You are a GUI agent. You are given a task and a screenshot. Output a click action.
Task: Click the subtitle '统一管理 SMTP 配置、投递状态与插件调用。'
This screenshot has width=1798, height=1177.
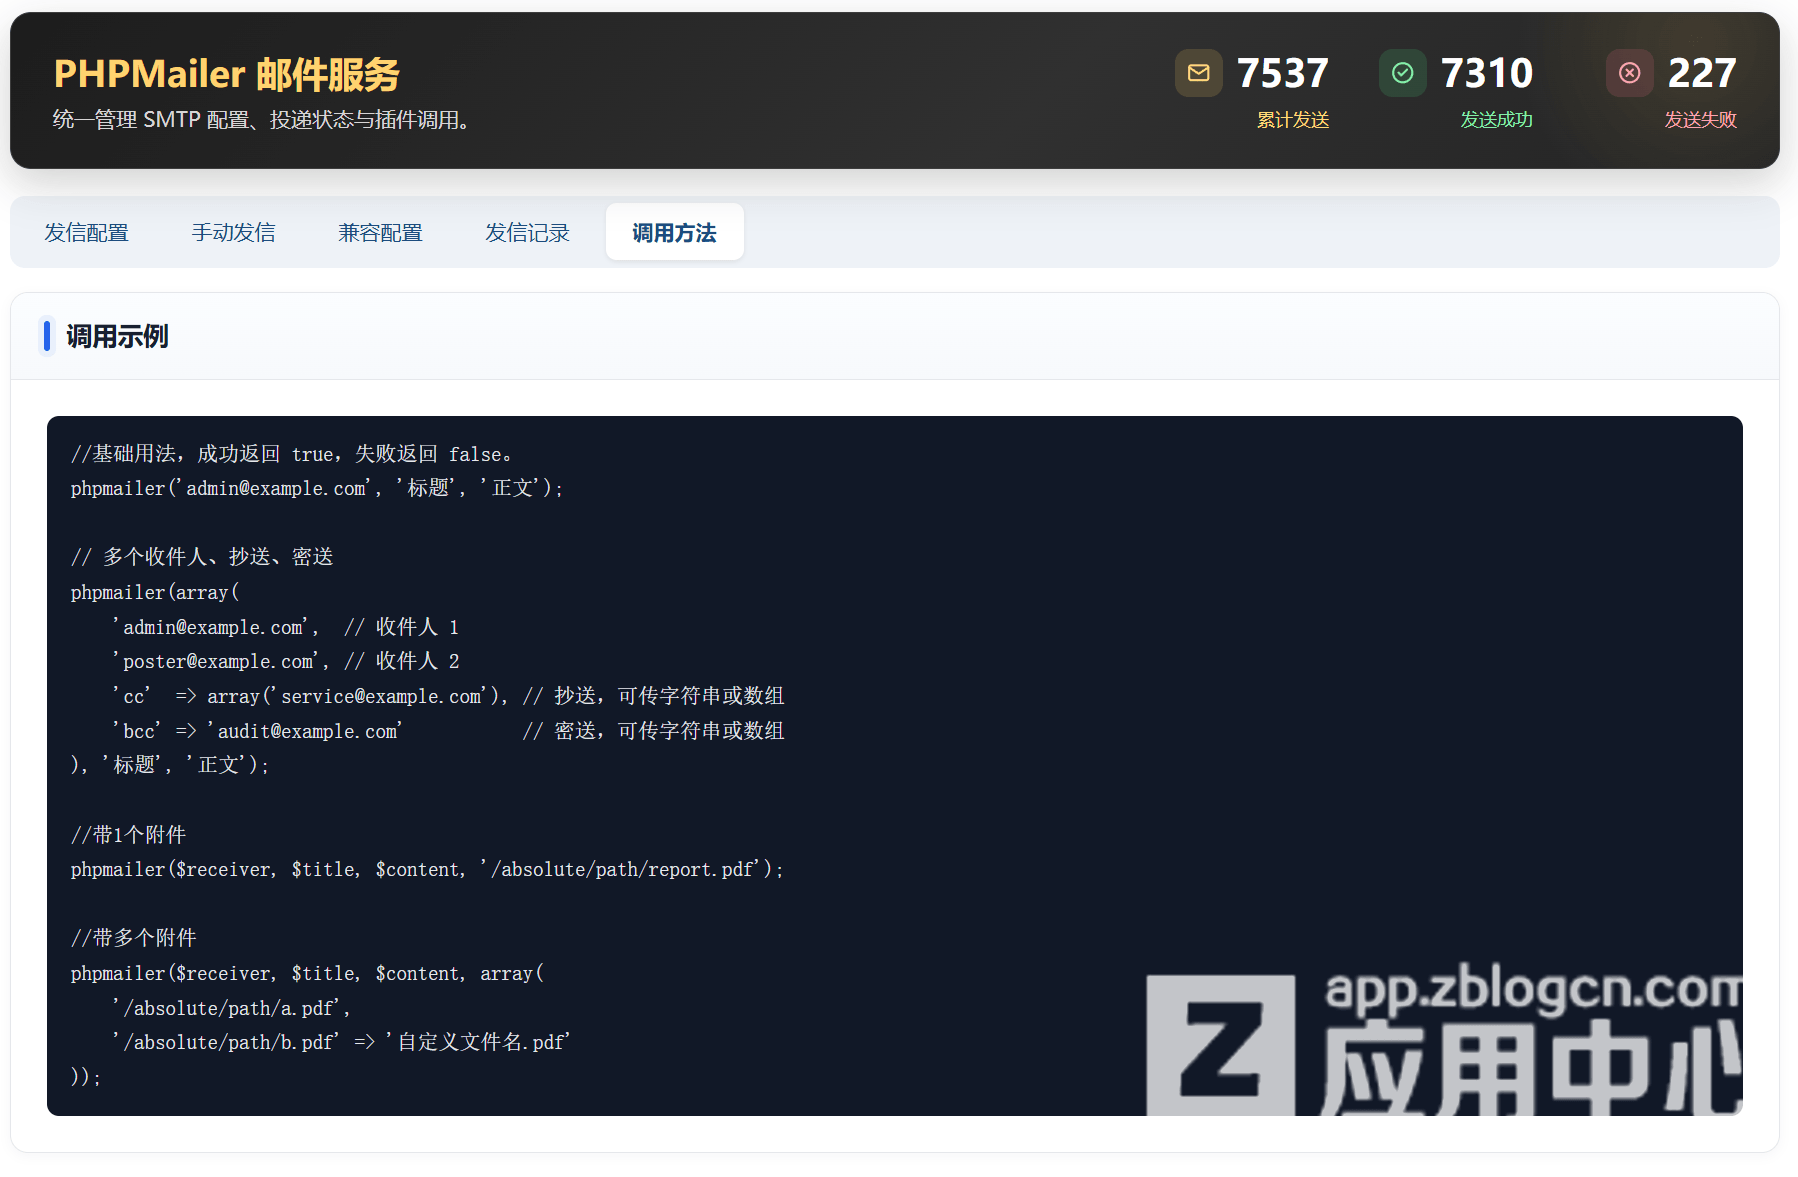tap(261, 120)
